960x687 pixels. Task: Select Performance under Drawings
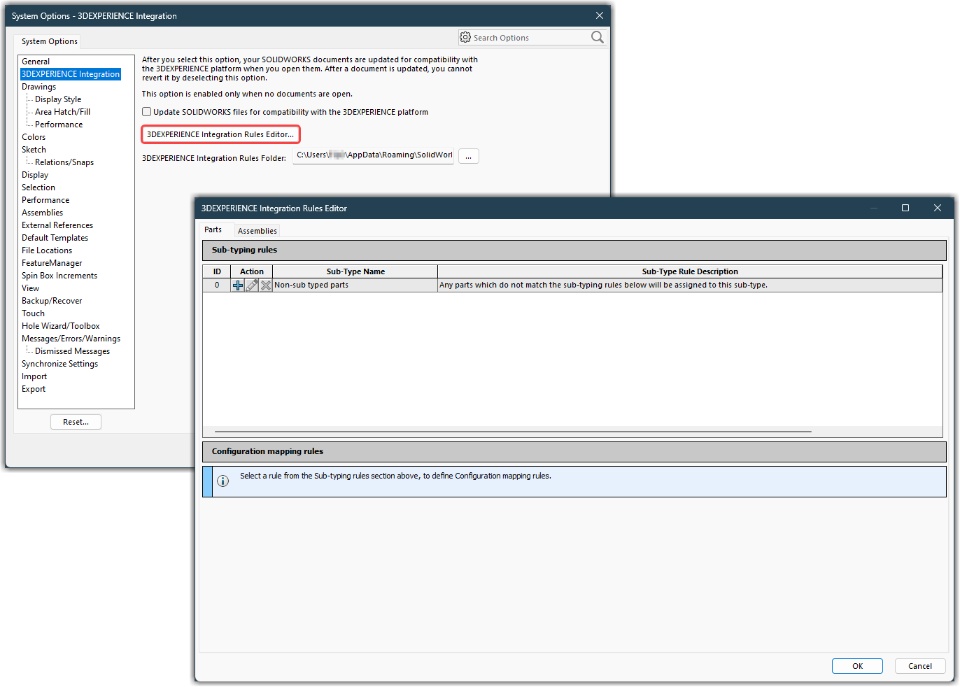click(x=59, y=124)
